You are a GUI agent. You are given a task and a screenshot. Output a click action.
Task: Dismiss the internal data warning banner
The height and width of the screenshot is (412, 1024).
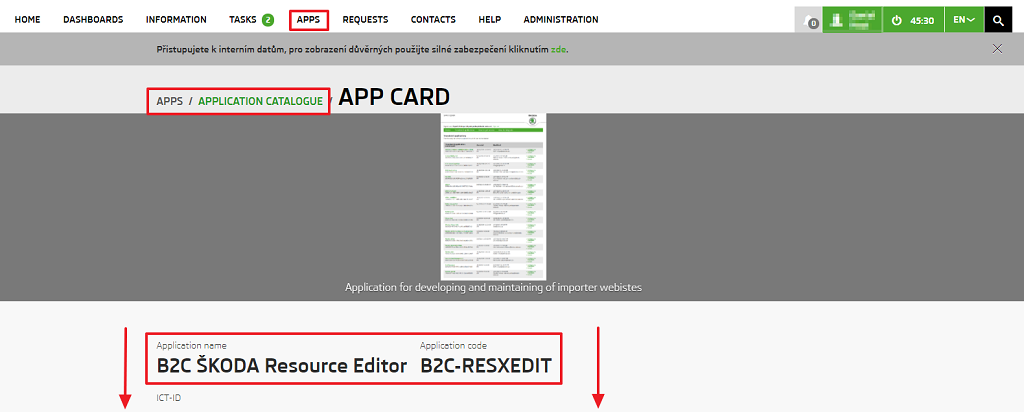tap(997, 48)
